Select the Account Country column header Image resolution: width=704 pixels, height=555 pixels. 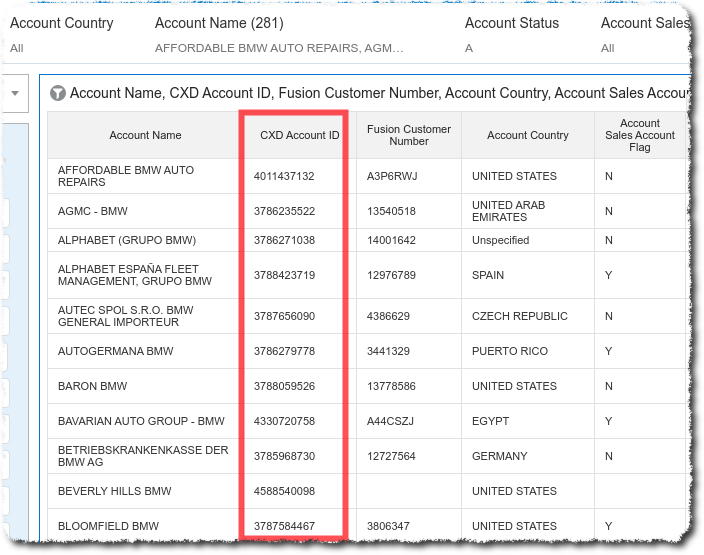[x=527, y=135]
